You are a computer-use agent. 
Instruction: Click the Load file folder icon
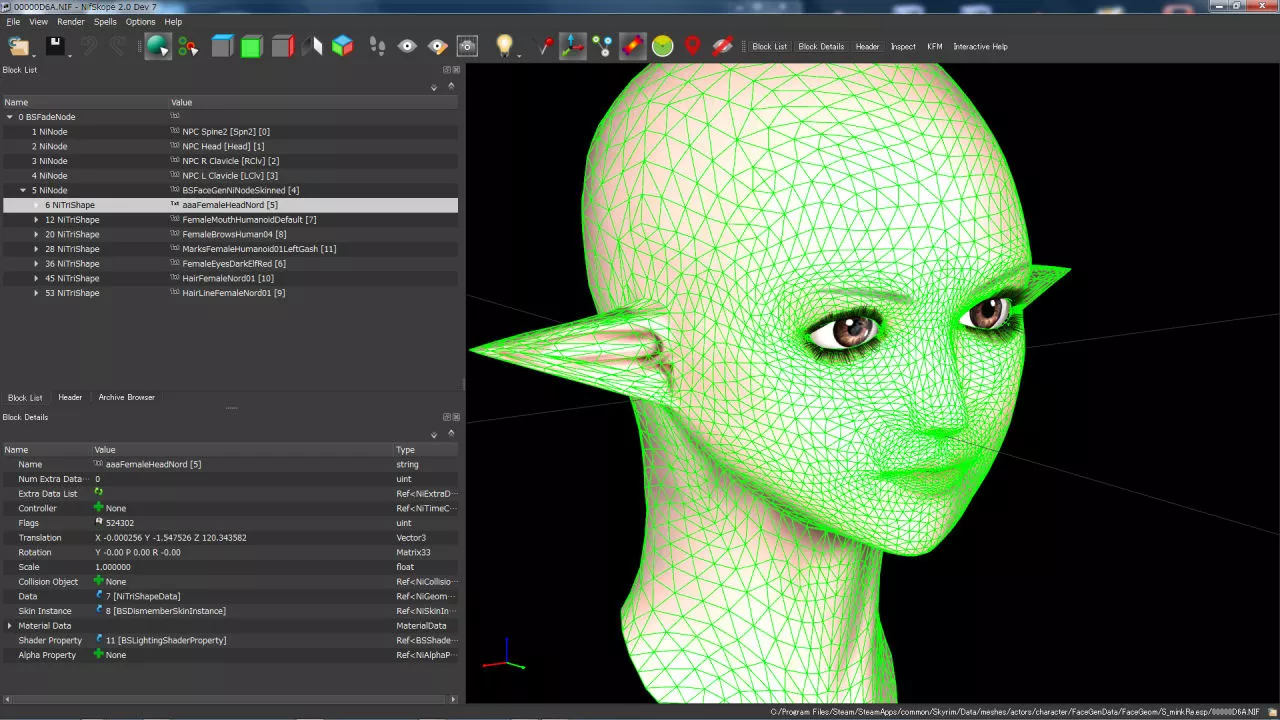click(x=18, y=46)
